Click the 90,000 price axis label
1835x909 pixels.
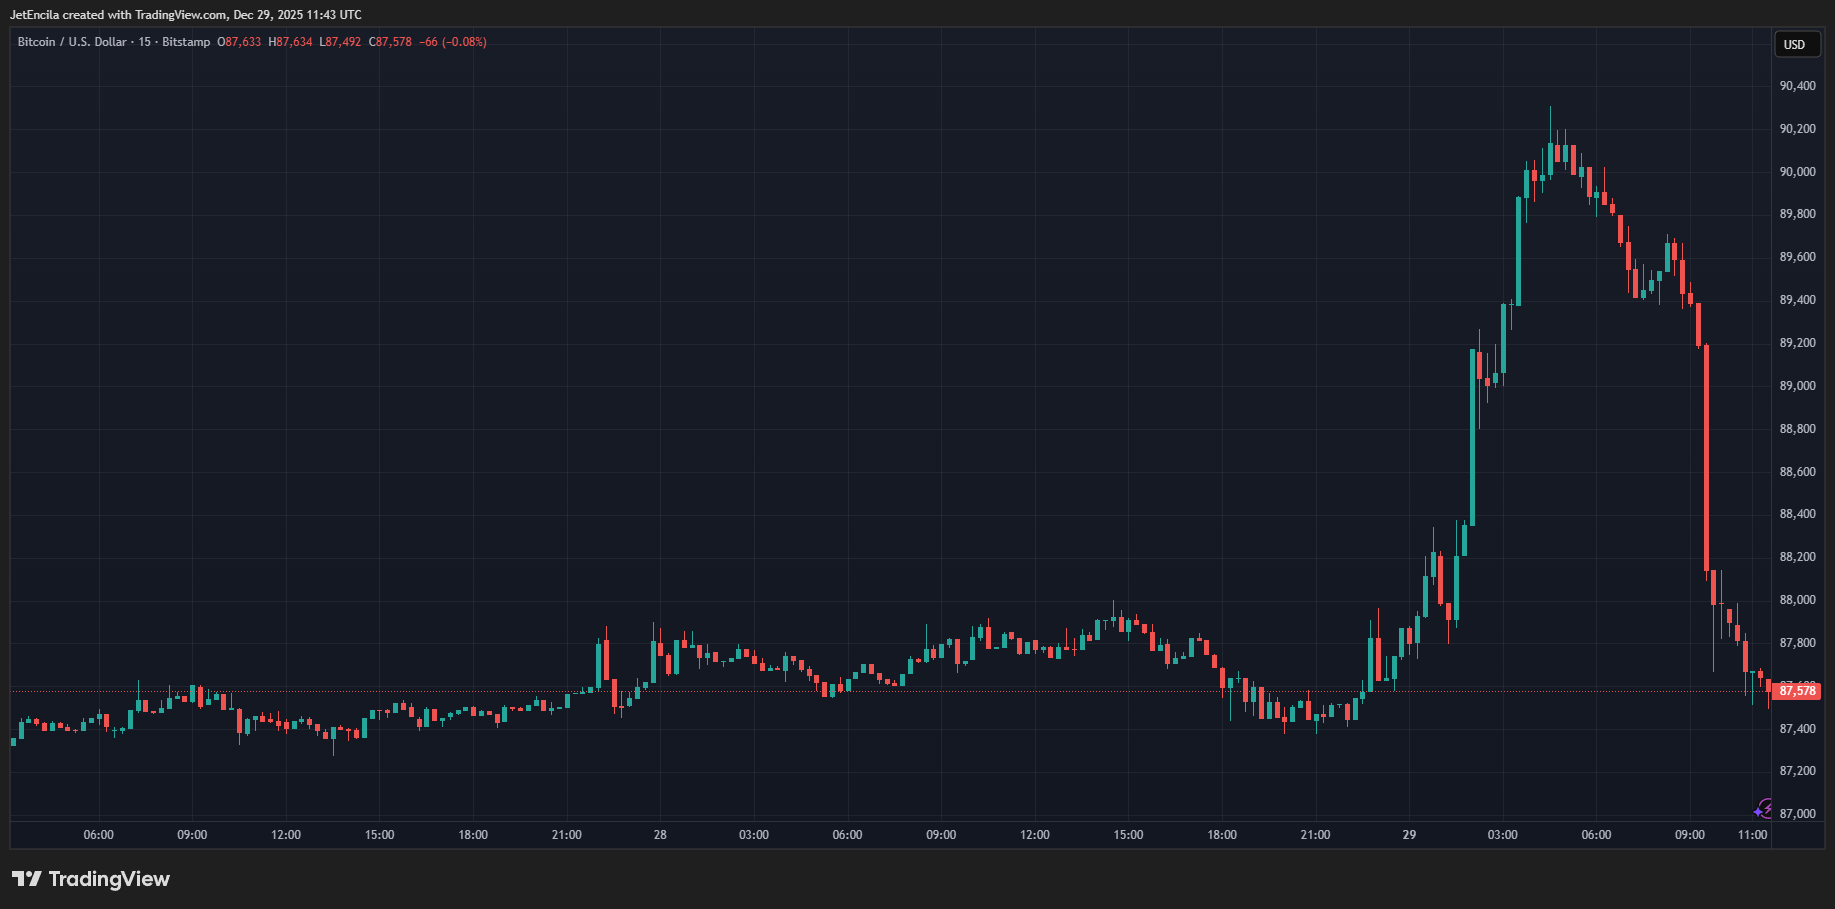1798,172
